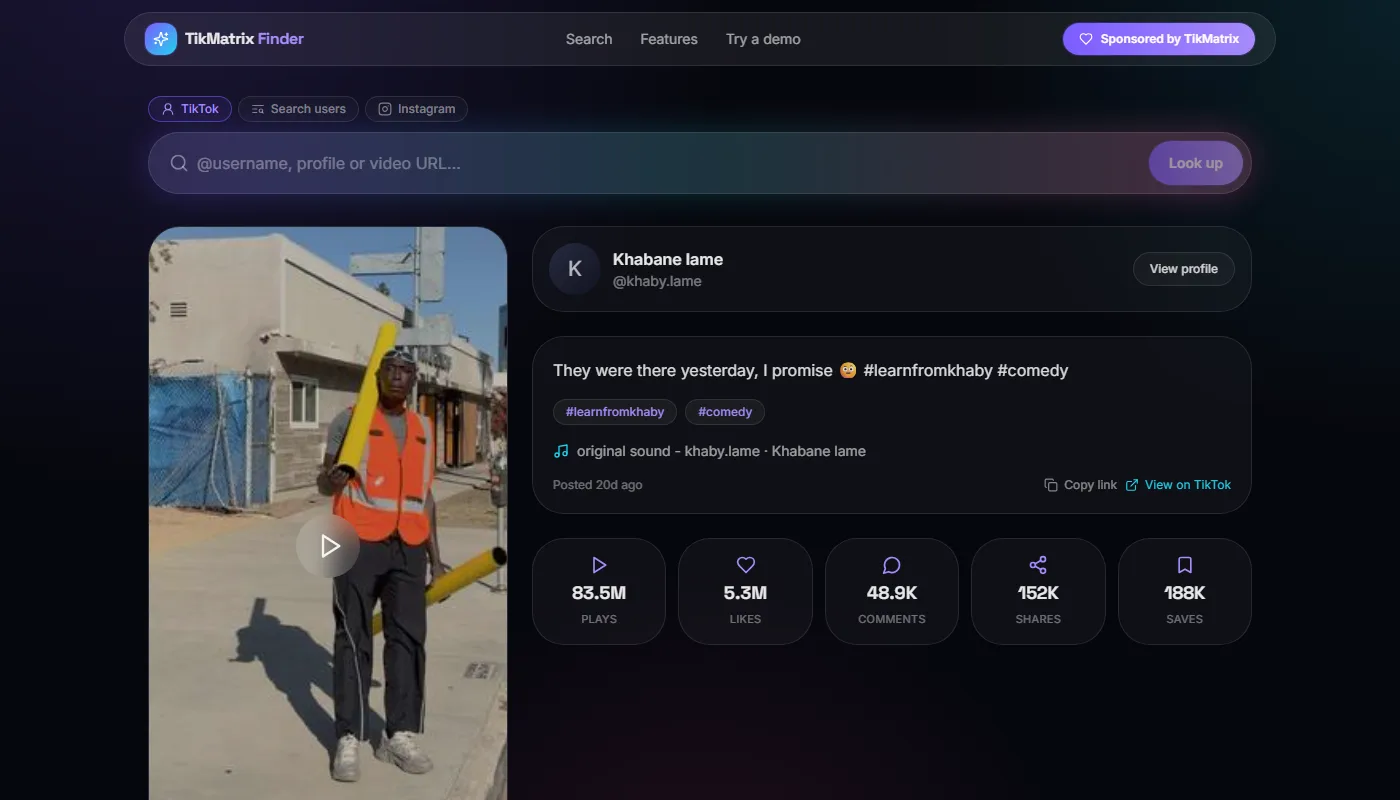The height and width of the screenshot is (800, 1400).
Task: Click the 83.5M plays count
Action: [599, 593]
